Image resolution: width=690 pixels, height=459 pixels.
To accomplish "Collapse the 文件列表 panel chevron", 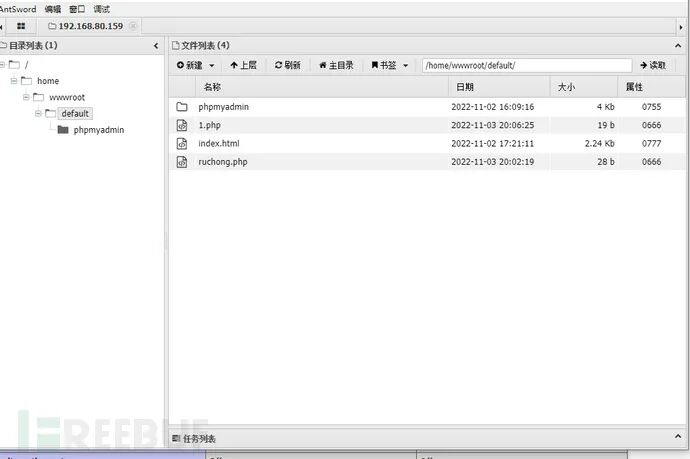I will (x=678, y=45).
